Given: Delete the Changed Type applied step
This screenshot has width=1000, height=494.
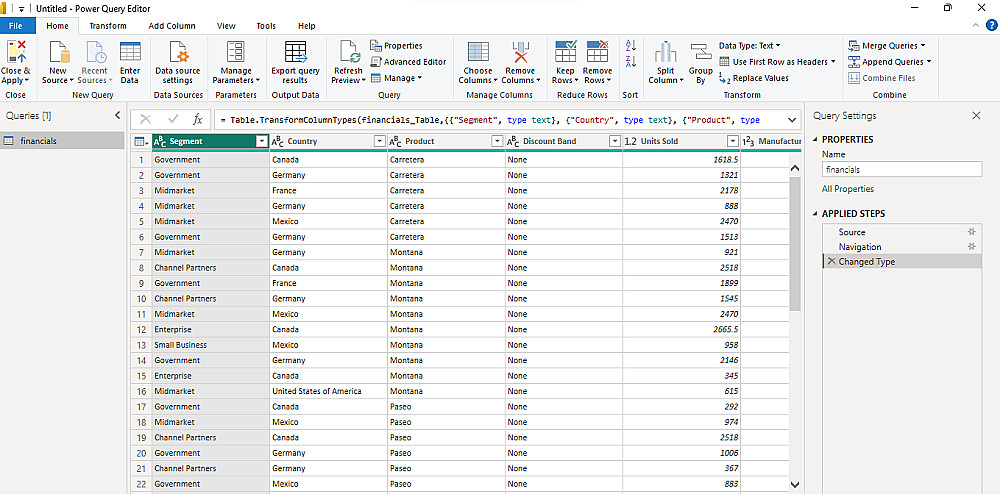Looking at the screenshot, I should [x=831, y=262].
